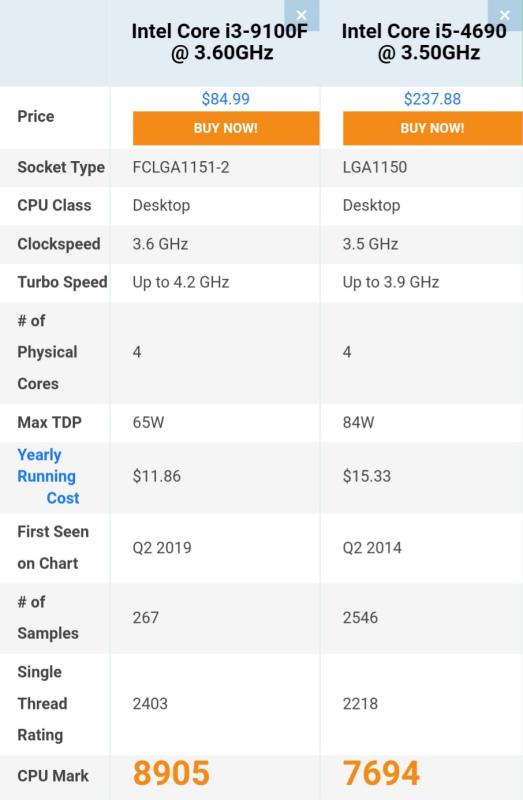Click the 7694 CPU Mark score
523x800 pixels.
point(381,773)
